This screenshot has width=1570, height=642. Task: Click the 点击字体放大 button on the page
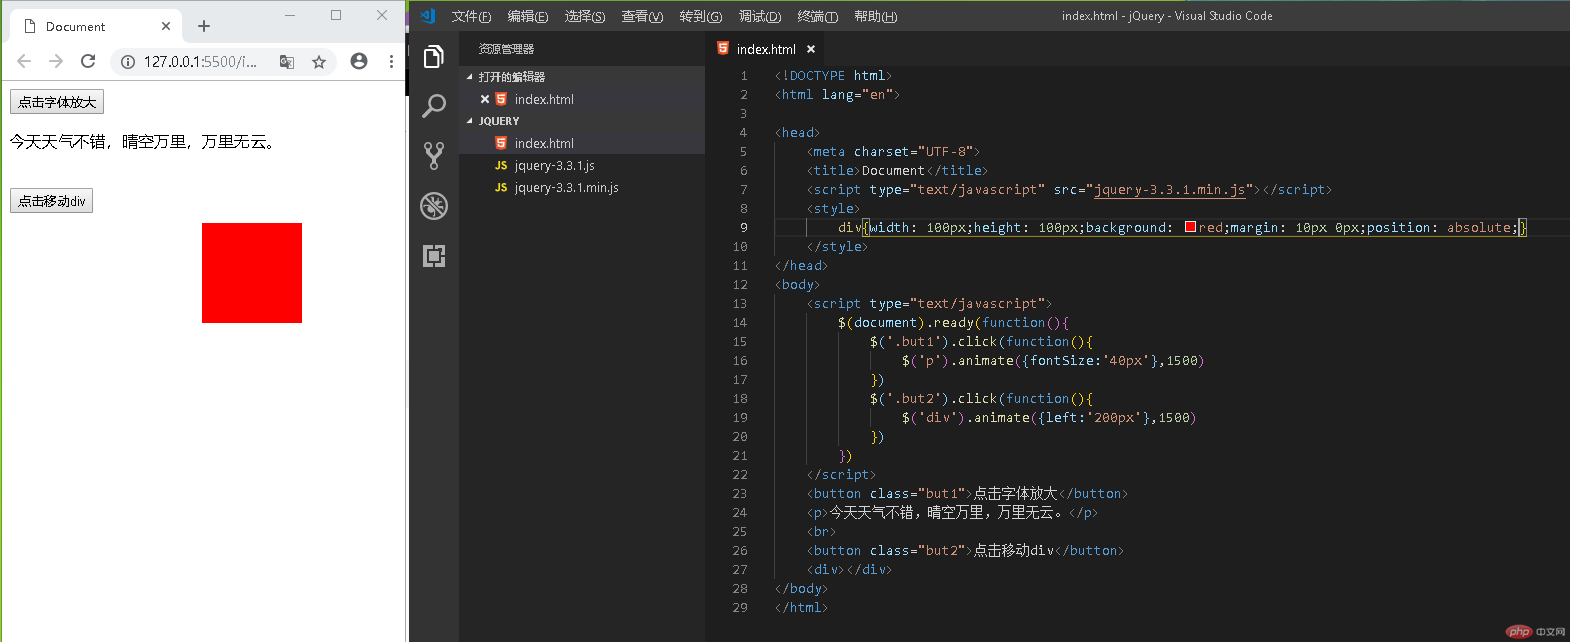point(57,102)
